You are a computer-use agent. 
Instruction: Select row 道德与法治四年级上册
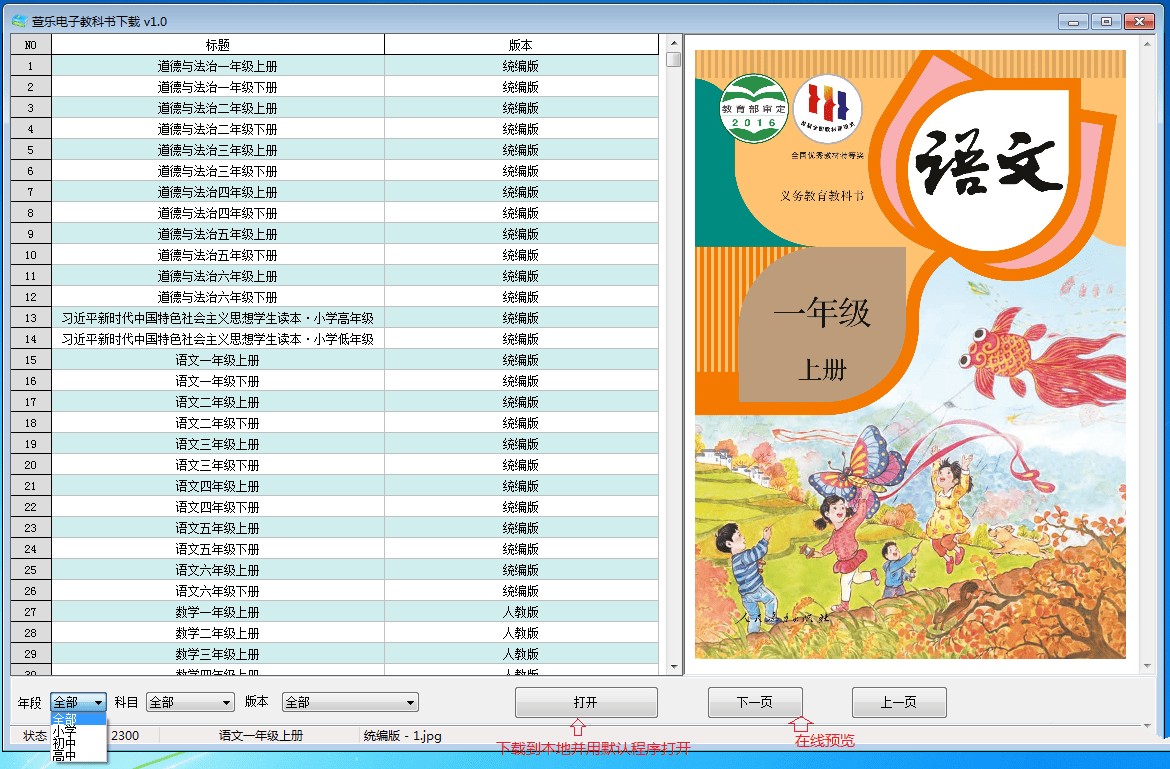(x=334, y=192)
